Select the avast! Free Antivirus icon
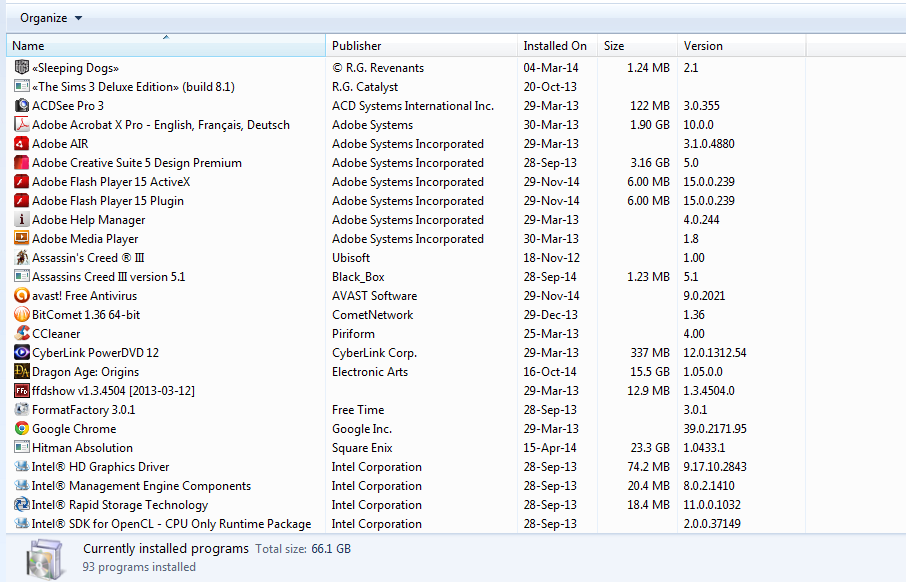Image resolution: width=906 pixels, height=582 pixels. (x=22, y=296)
